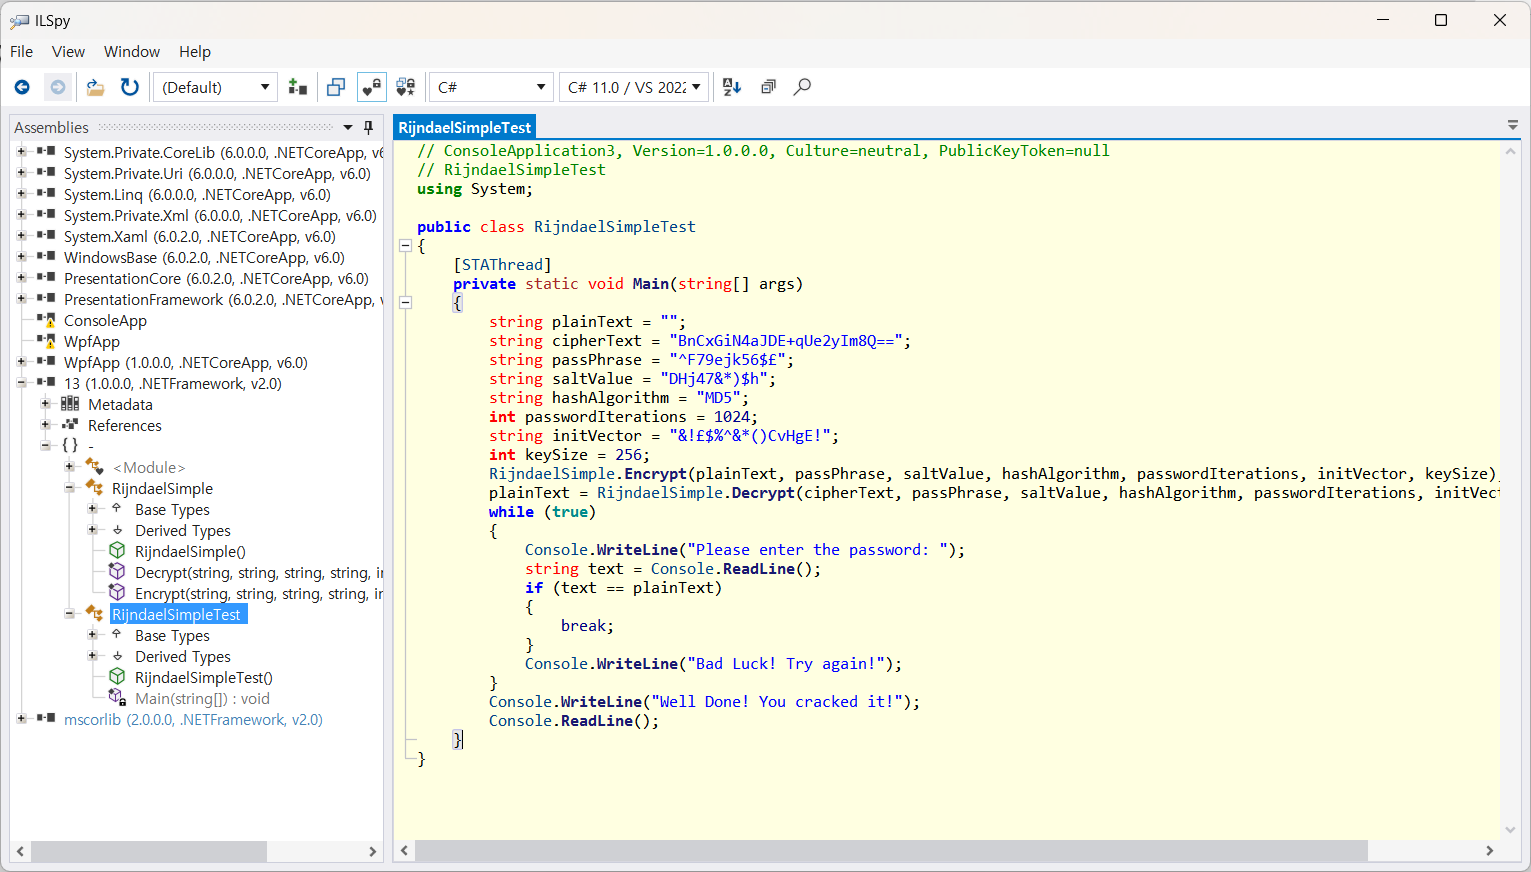Collapse the class body fold marker
The image size is (1531, 872).
[406, 246]
